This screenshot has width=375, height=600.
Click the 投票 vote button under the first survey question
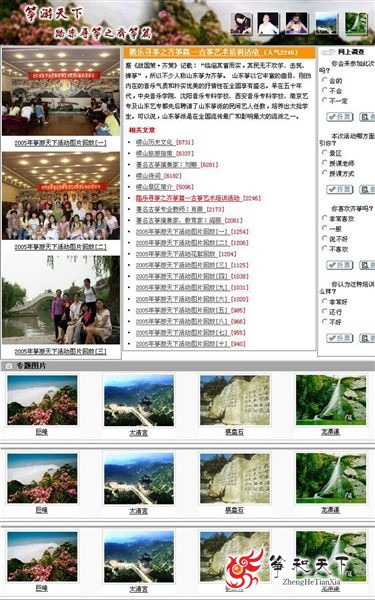coord(339,117)
